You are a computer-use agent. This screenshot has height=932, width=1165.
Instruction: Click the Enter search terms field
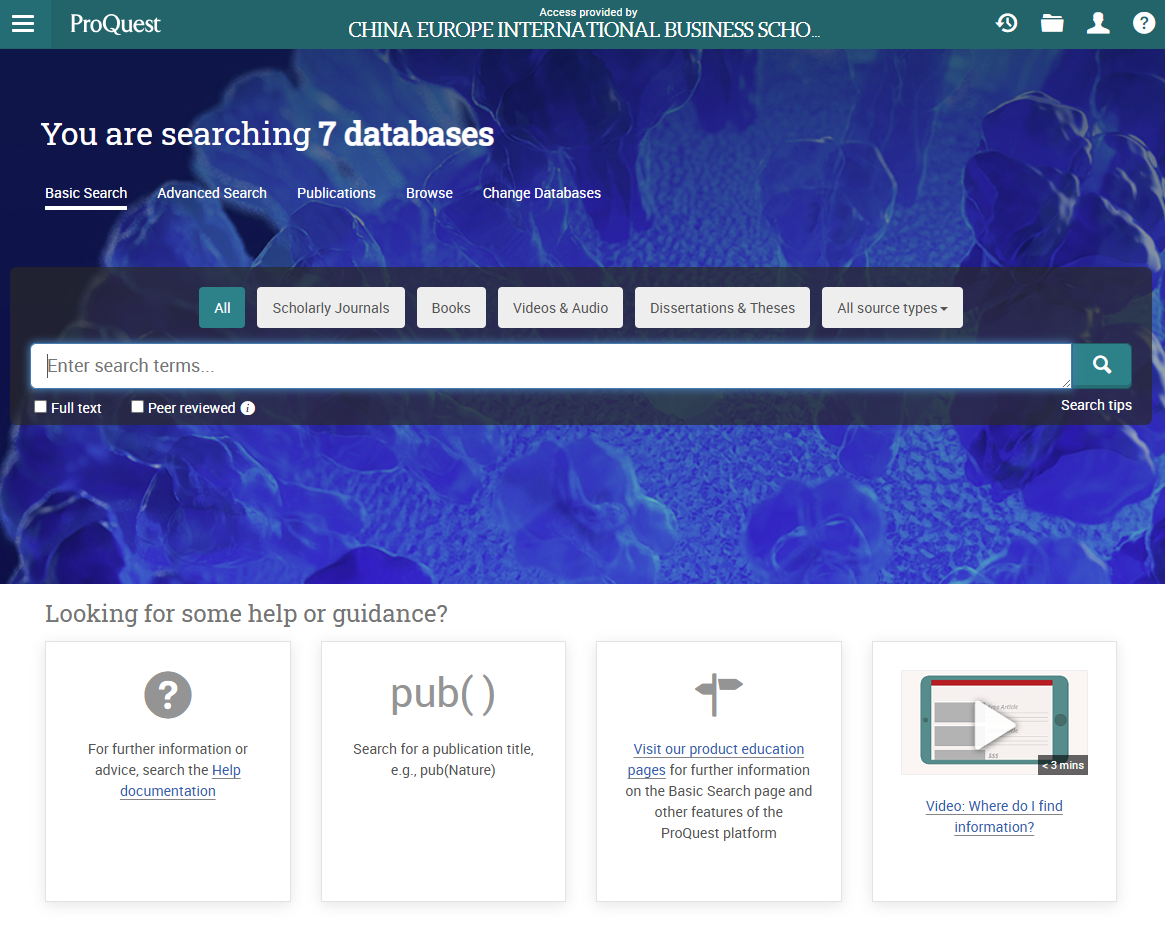550,366
